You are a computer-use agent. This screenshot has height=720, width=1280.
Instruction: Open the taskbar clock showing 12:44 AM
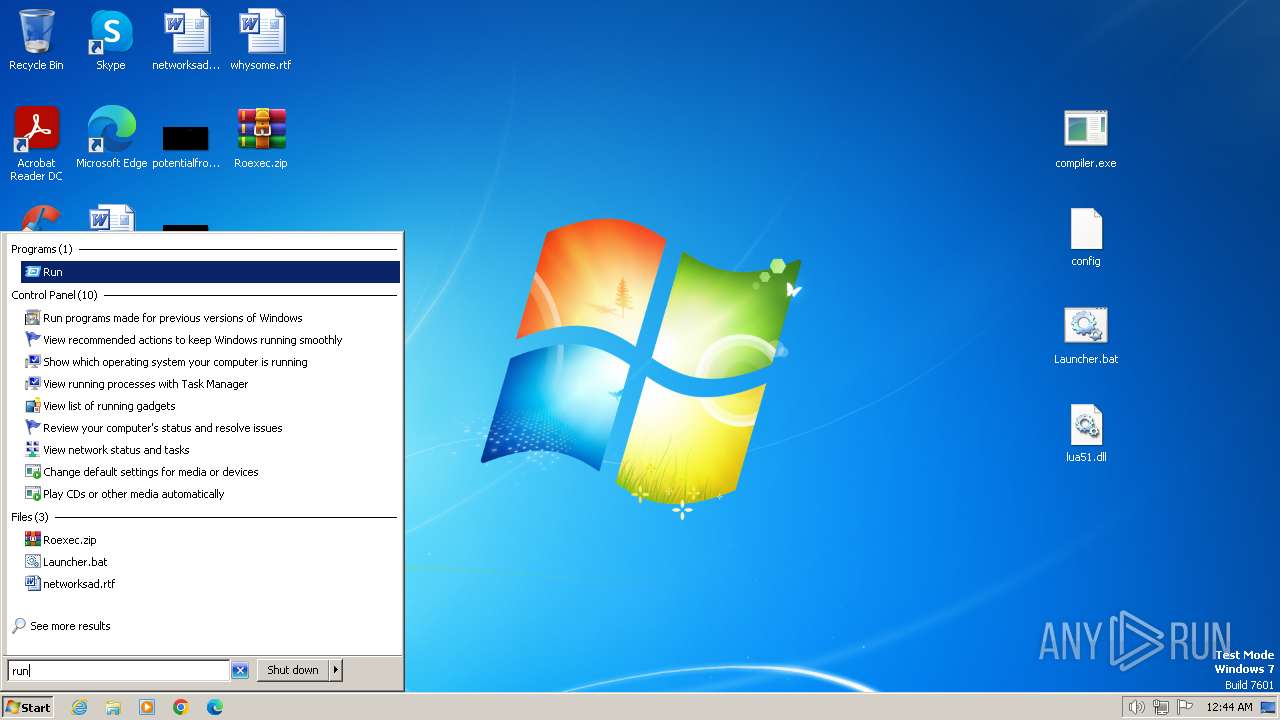(1229, 707)
